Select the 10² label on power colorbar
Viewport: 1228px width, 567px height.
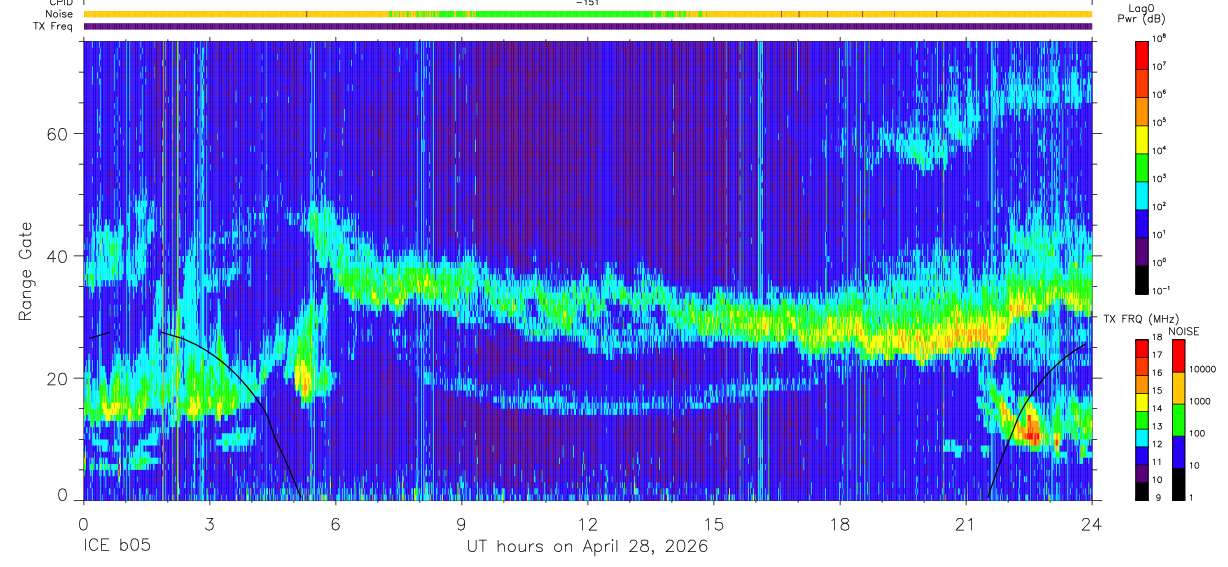pos(1161,206)
